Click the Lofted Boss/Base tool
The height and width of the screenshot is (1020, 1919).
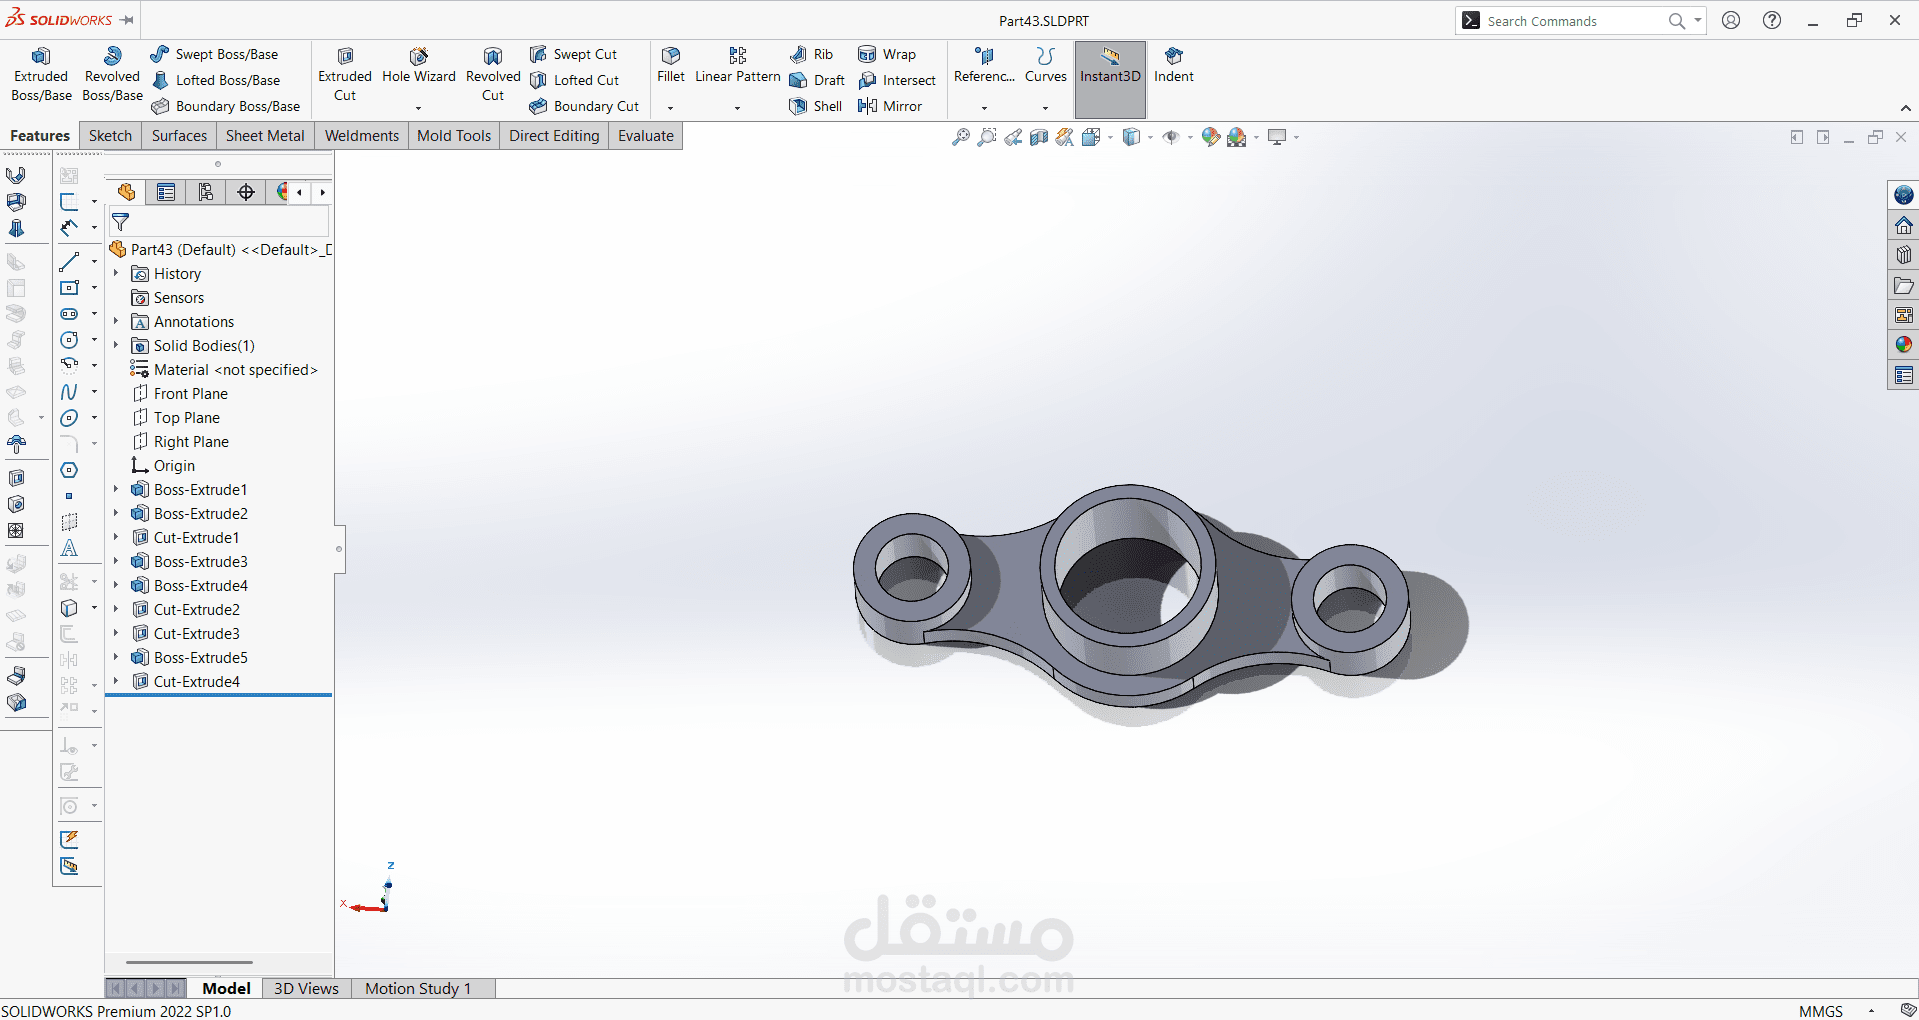coord(216,80)
